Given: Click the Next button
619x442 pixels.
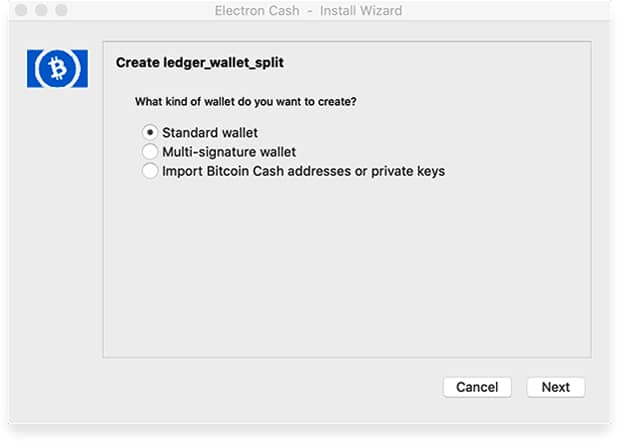Looking at the screenshot, I should pos(555,387).
